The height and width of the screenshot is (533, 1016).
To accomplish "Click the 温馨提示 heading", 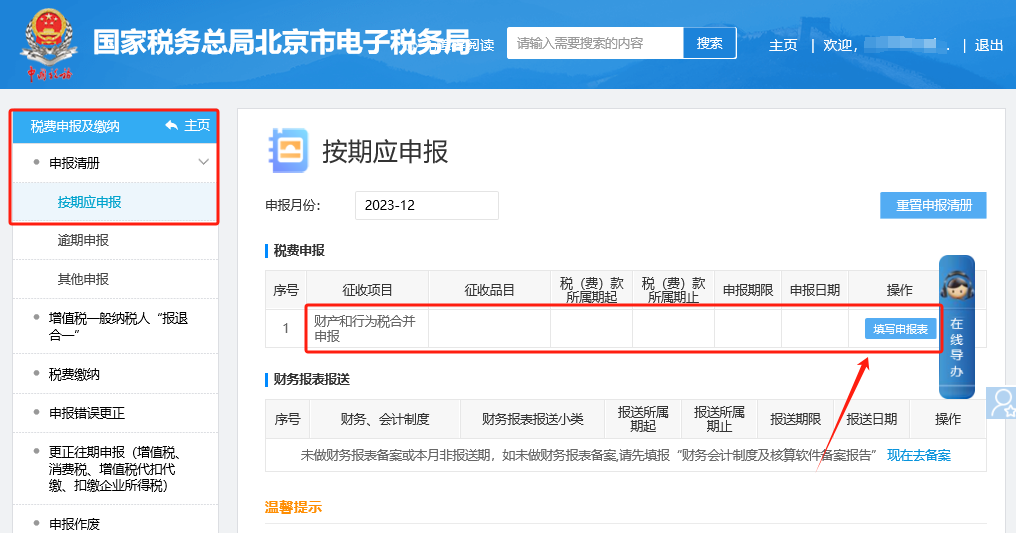I will 293,507.
